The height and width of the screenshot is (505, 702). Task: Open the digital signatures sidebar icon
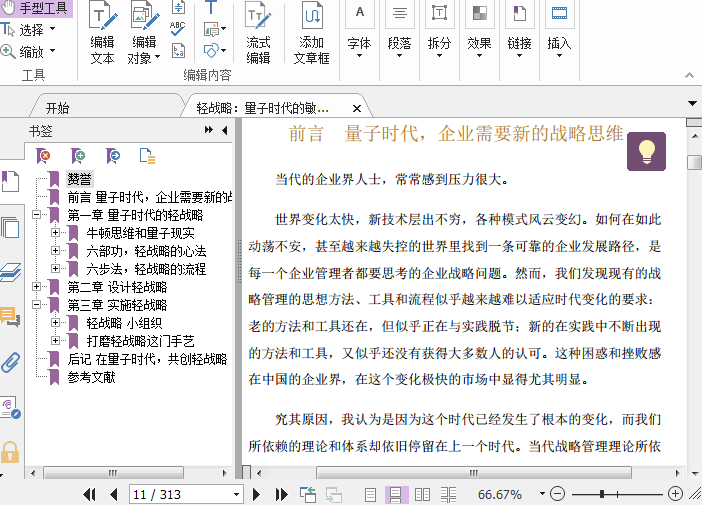click(10, 407)
